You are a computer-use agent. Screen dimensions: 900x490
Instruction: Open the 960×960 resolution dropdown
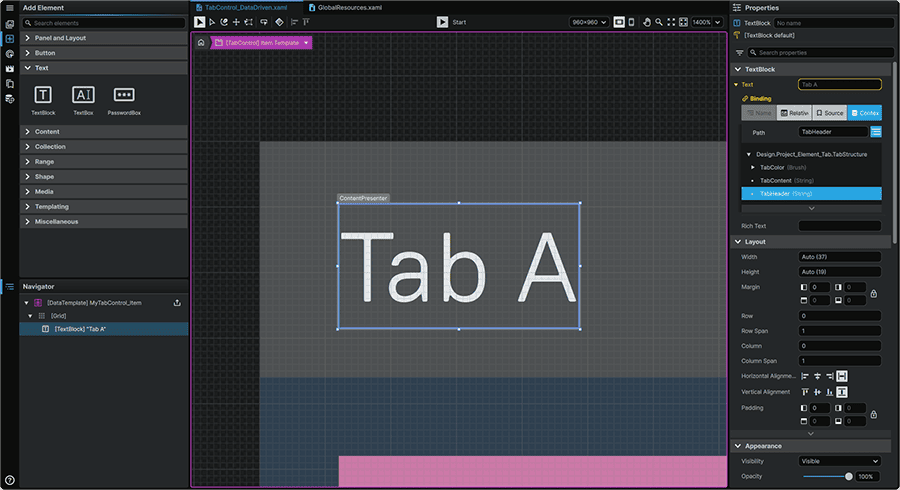tap(589, 22)
